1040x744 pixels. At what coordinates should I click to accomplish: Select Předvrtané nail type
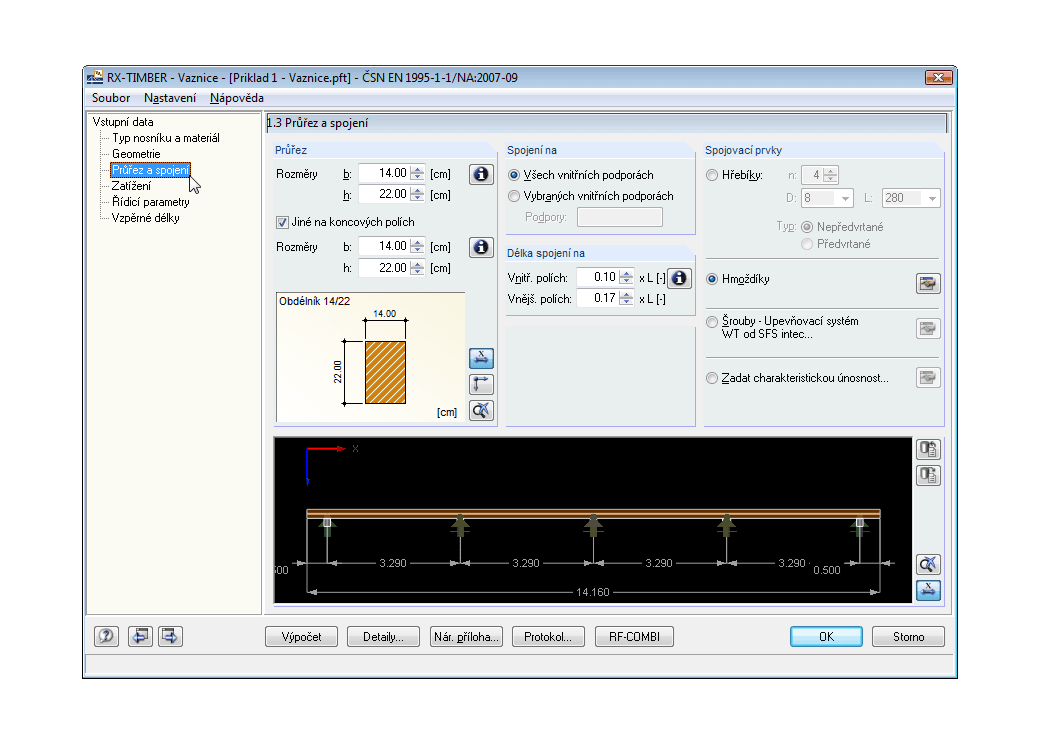807,244
